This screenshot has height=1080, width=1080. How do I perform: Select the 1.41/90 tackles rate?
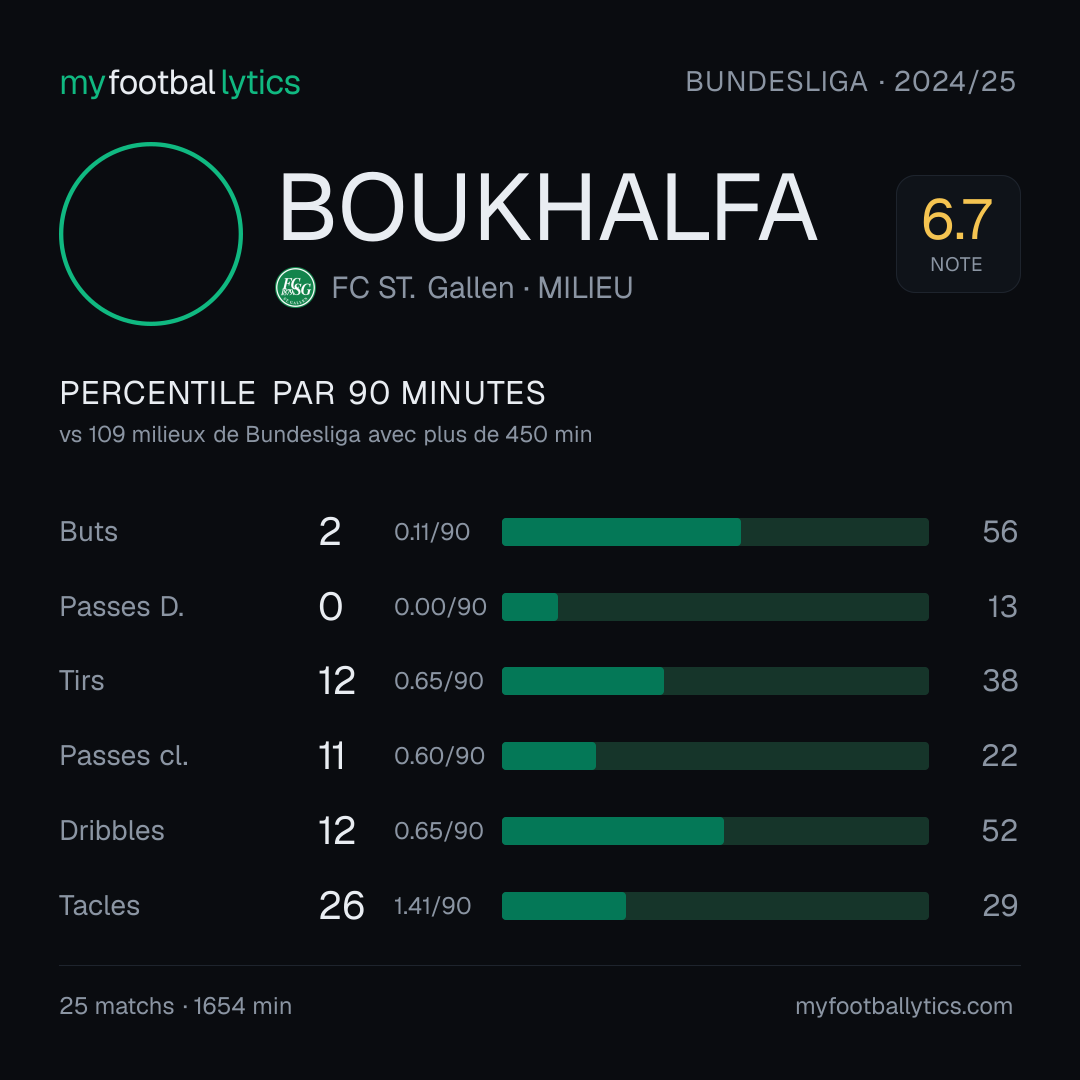click(x=433, y=906)
